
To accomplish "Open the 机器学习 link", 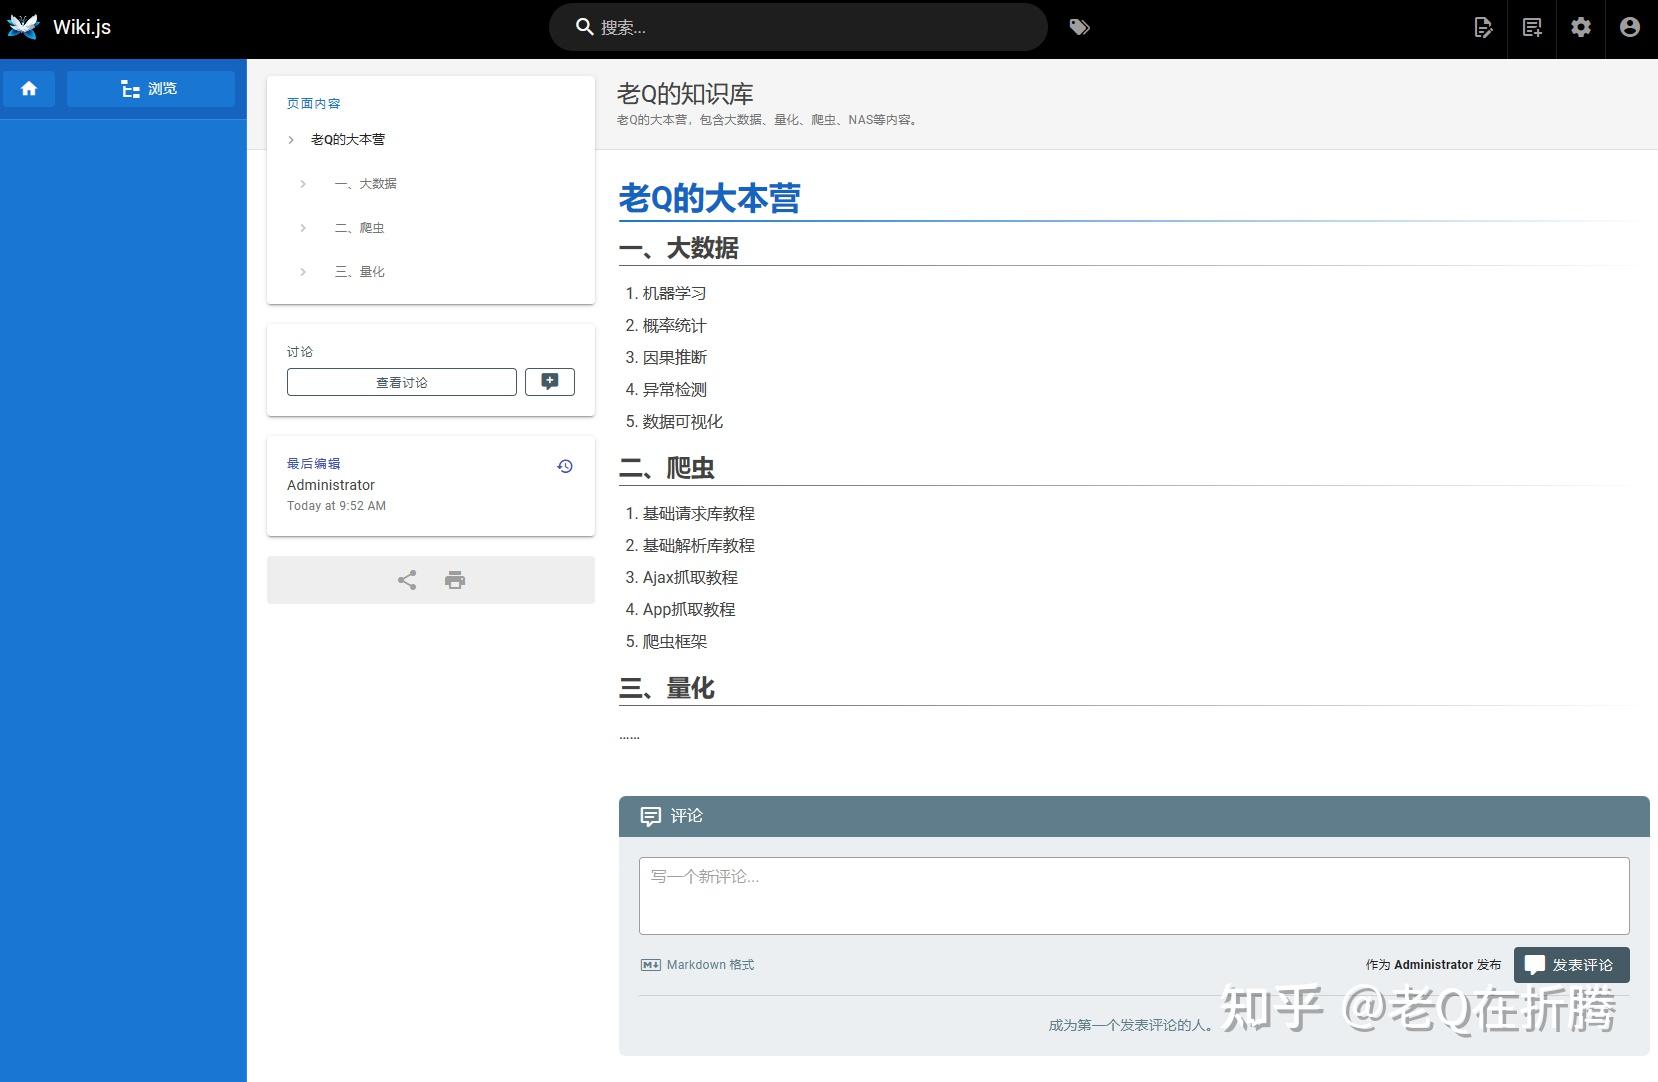I will tap(673, 293).
